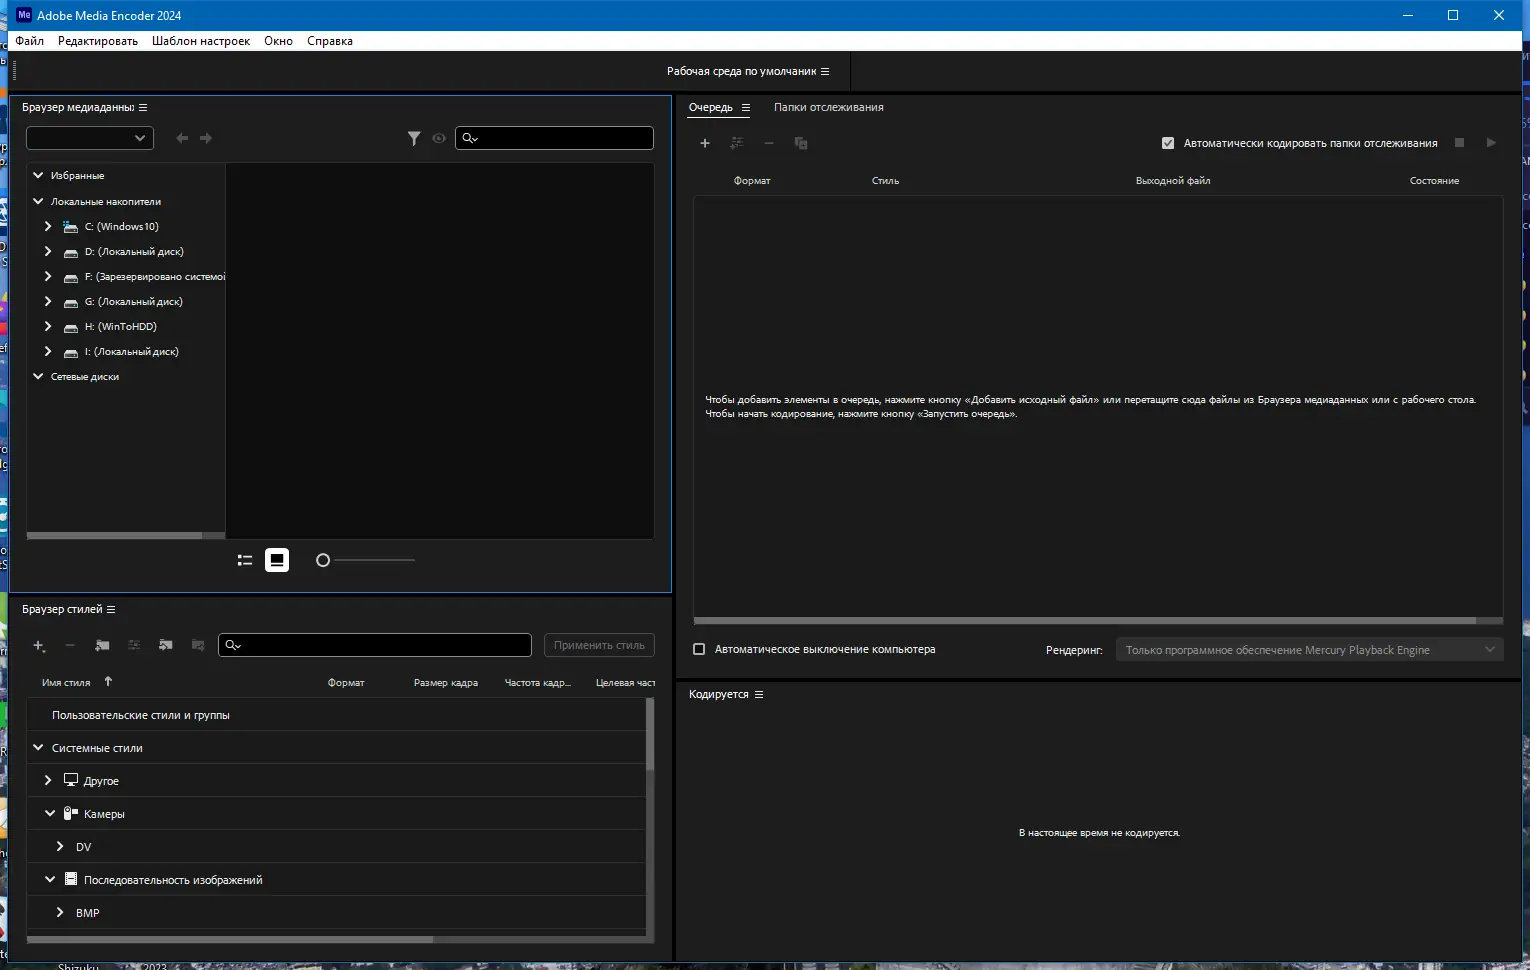Add a source file to the queue

tap(705, 143)
